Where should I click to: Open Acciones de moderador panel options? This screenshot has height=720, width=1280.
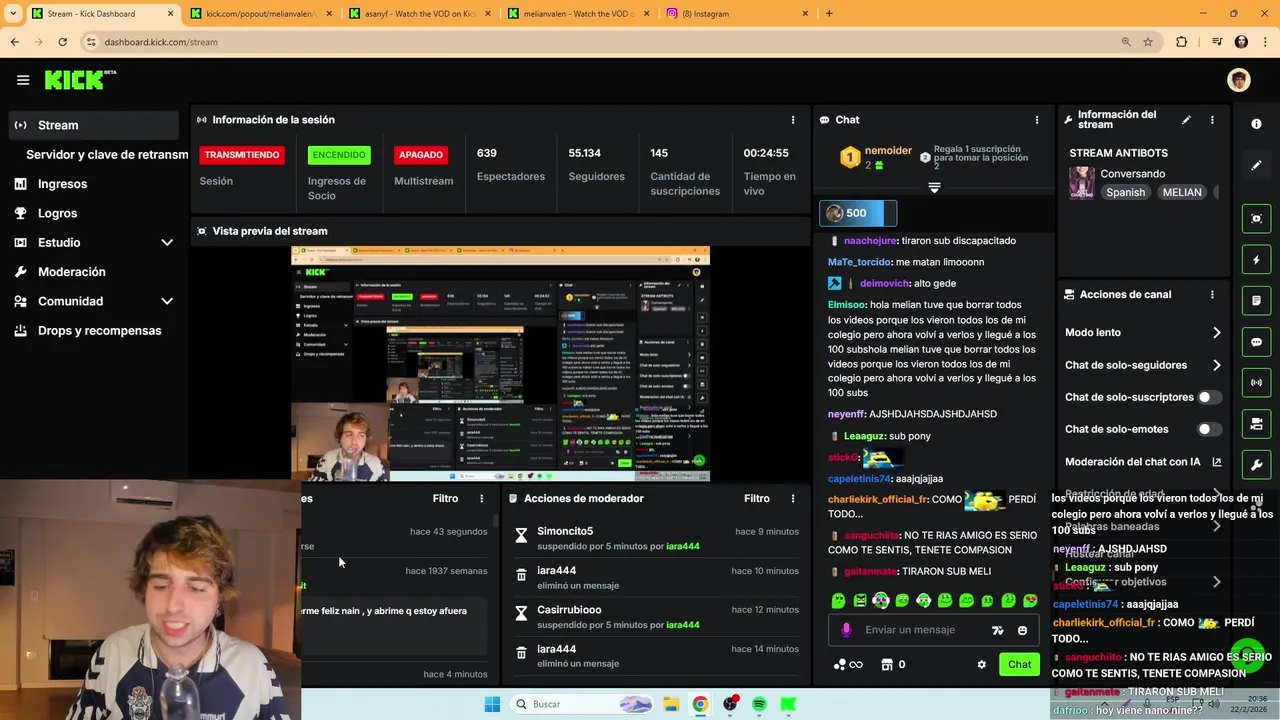pos(793,498)
